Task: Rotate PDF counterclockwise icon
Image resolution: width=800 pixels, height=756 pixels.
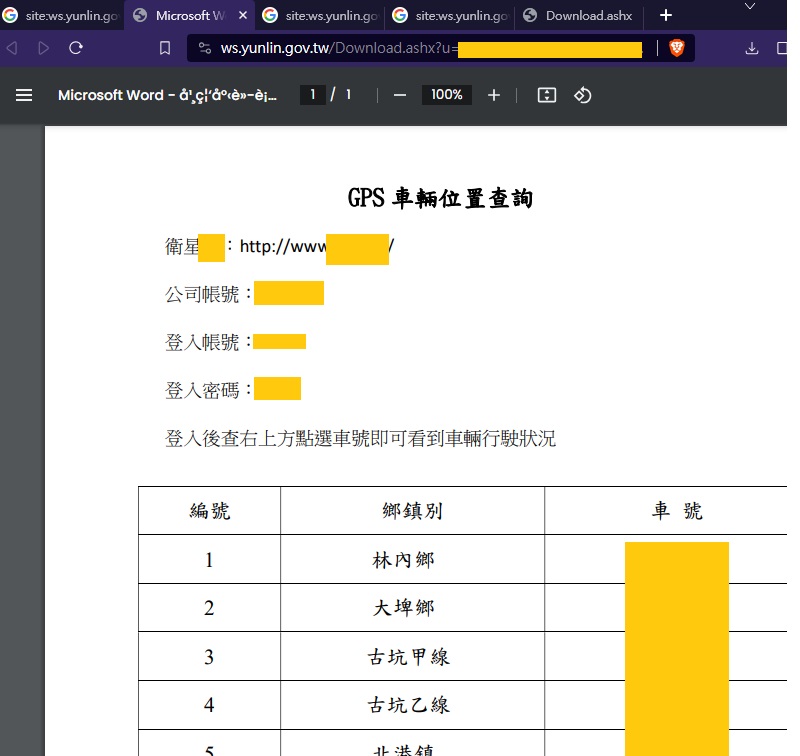Action: 583,95
